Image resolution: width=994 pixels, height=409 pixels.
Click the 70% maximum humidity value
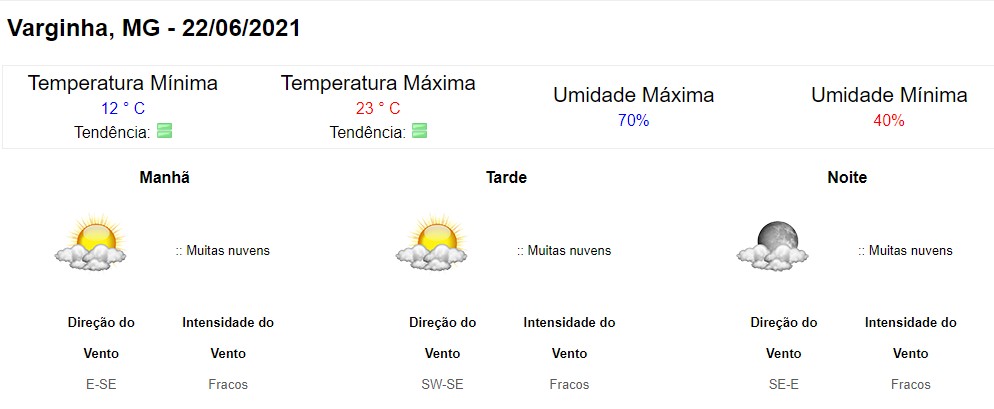coord(633,120)
